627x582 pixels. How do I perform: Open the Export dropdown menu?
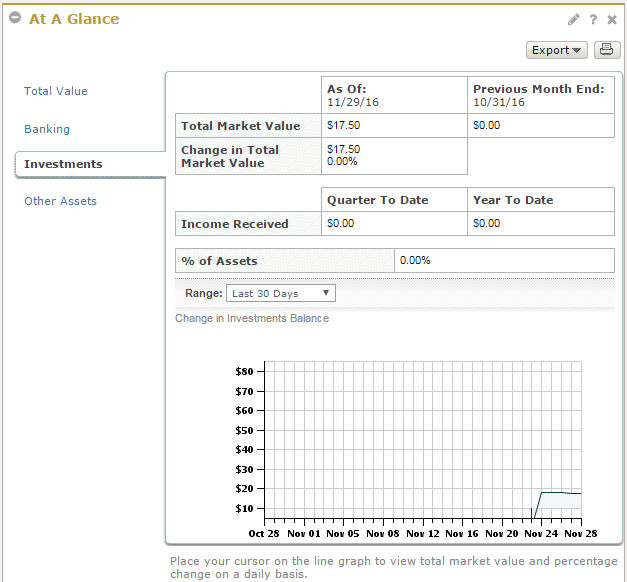557,50
